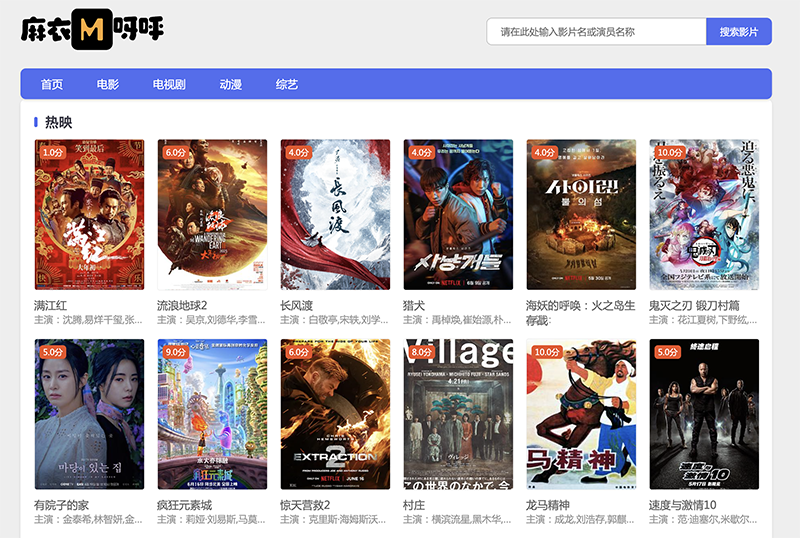Image resolution: width=800 pixels, height=538 pixels.
Task: Open the 鬼灭之刃 锻刀村篇 poster
Action: (x=704, y=214)
